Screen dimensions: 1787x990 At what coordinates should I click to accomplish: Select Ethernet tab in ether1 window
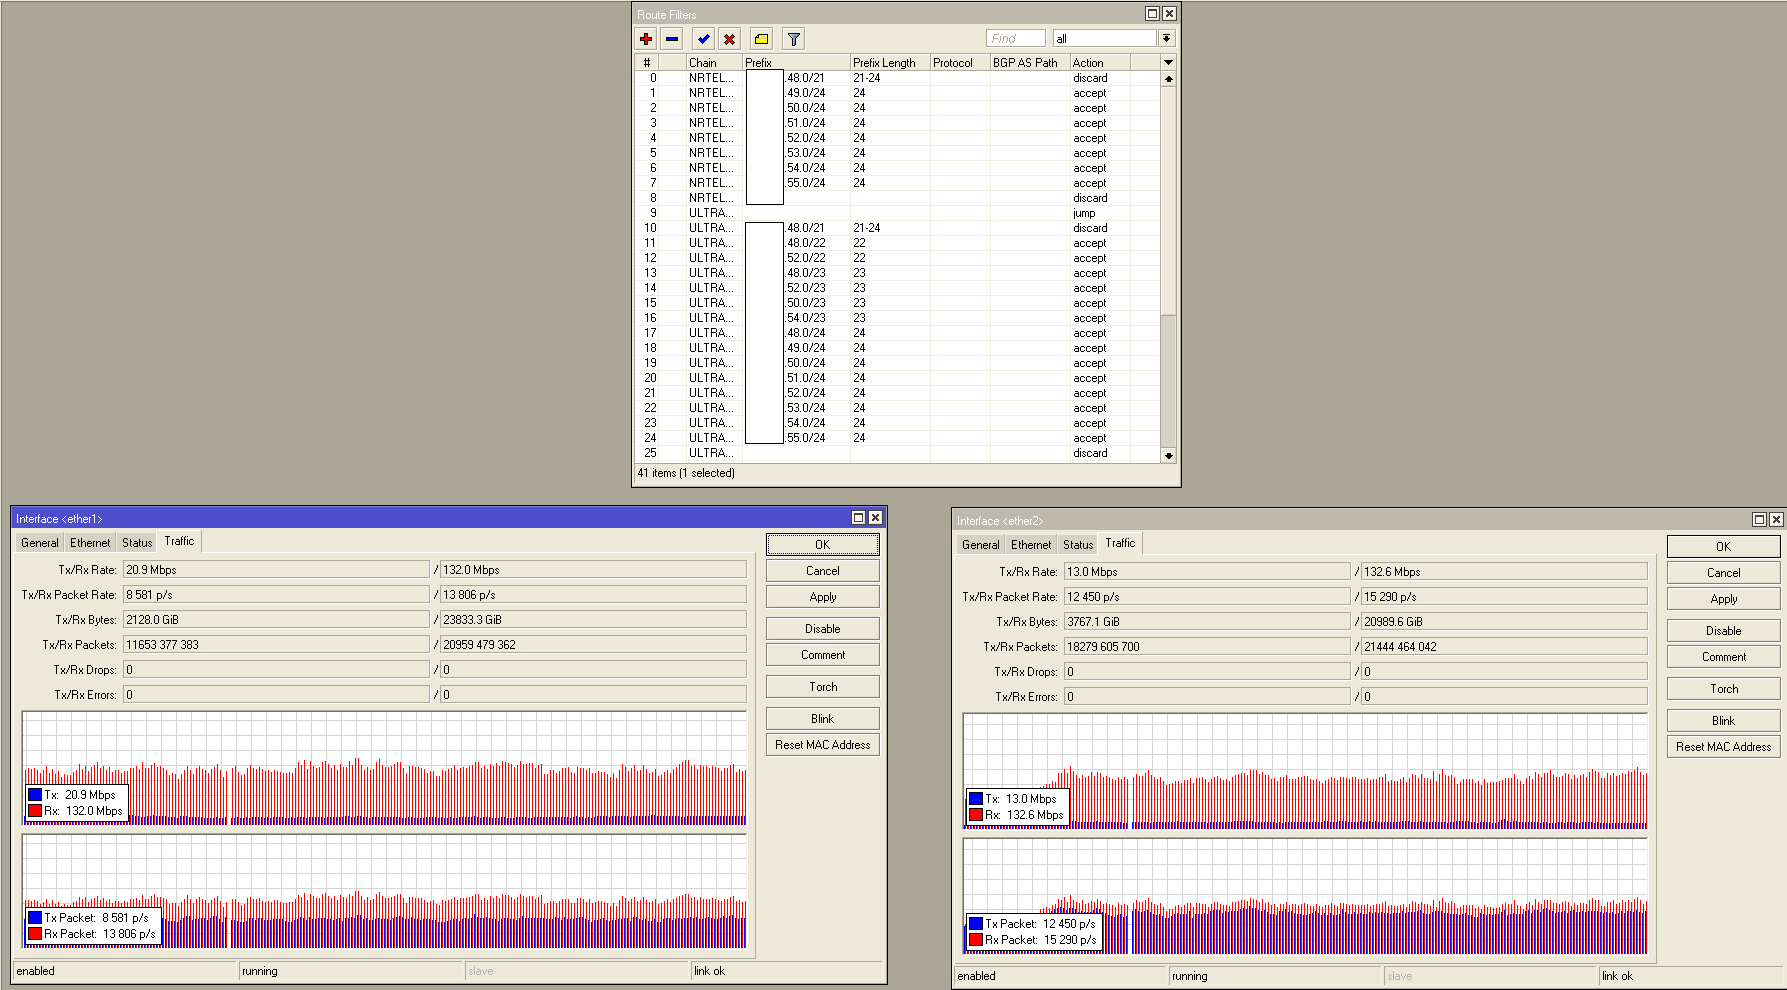[x=90, y=543]
